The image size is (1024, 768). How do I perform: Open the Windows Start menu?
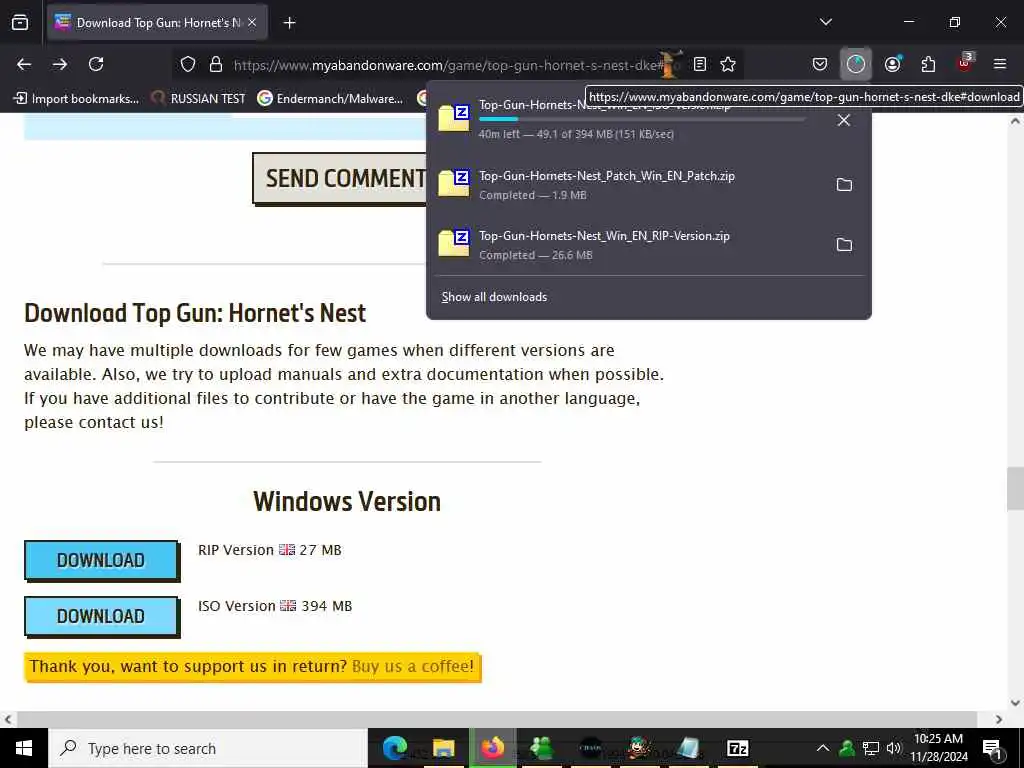point(24,748)
